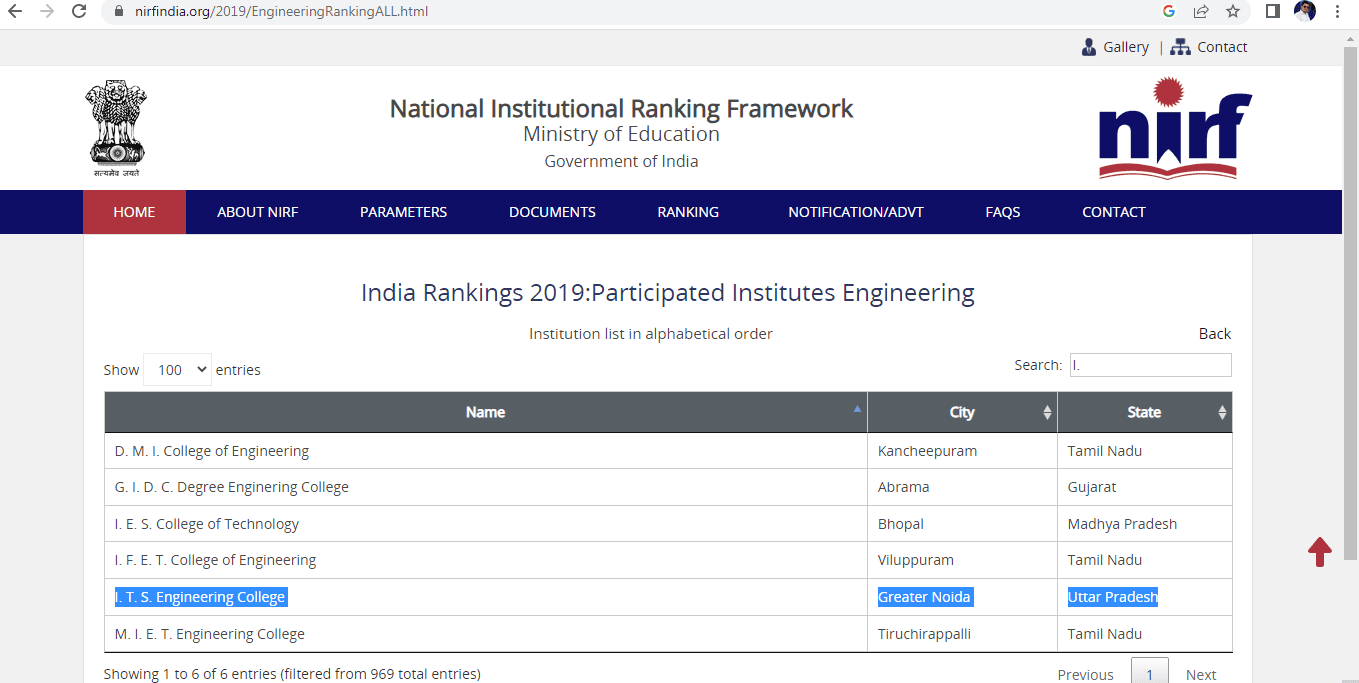Click the Previous pagination button

1085,674
